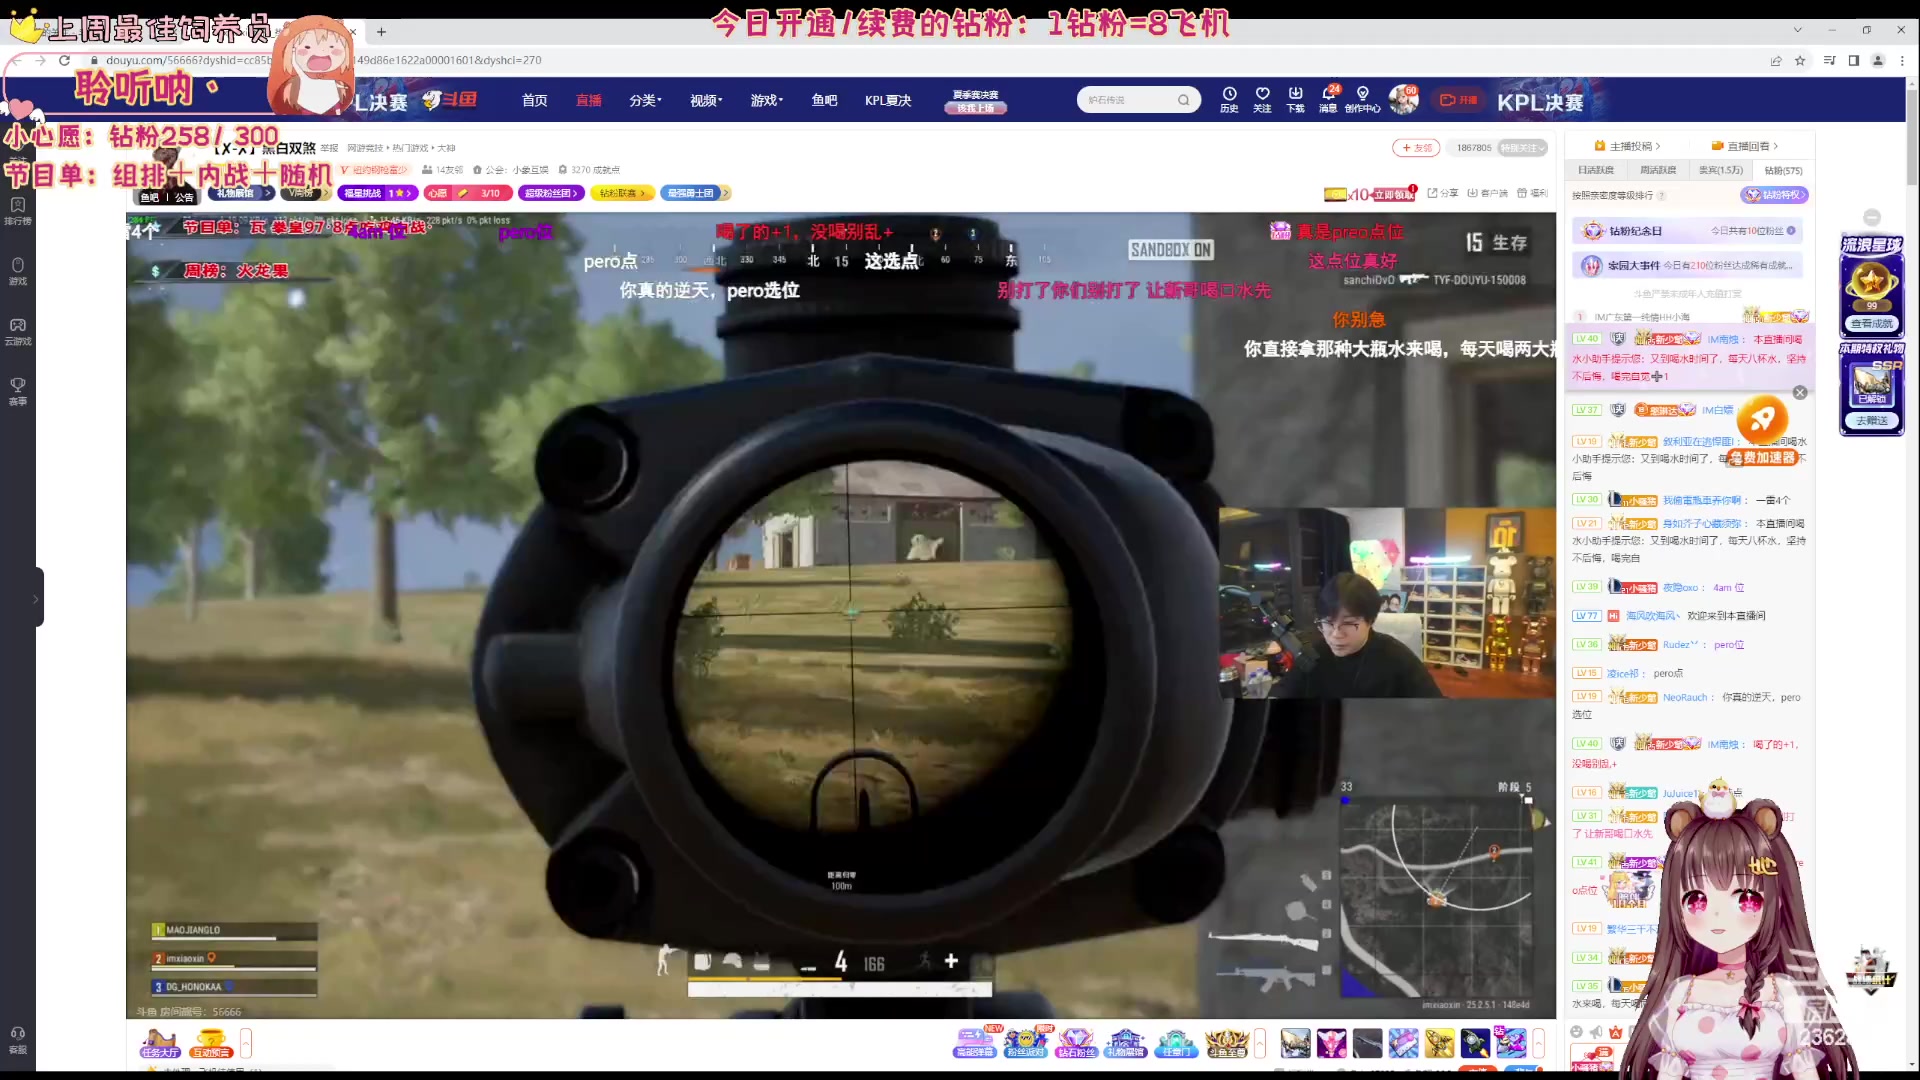Image resolution: width=1920 pixels, height=1080 pixels.
Task: Open the 礼物展馆 icon in bottom bar
Action: 1125,1043
